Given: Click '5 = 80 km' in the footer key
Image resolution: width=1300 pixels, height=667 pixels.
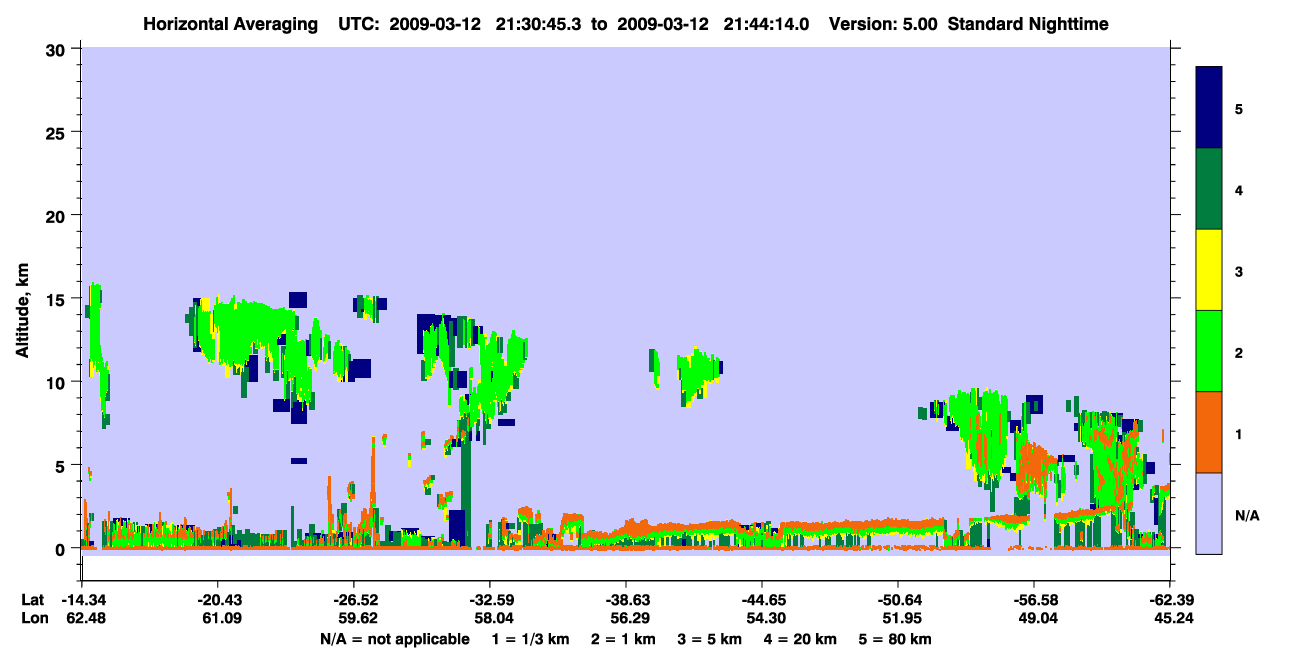Looking at the screenshot, I should 896,639.
